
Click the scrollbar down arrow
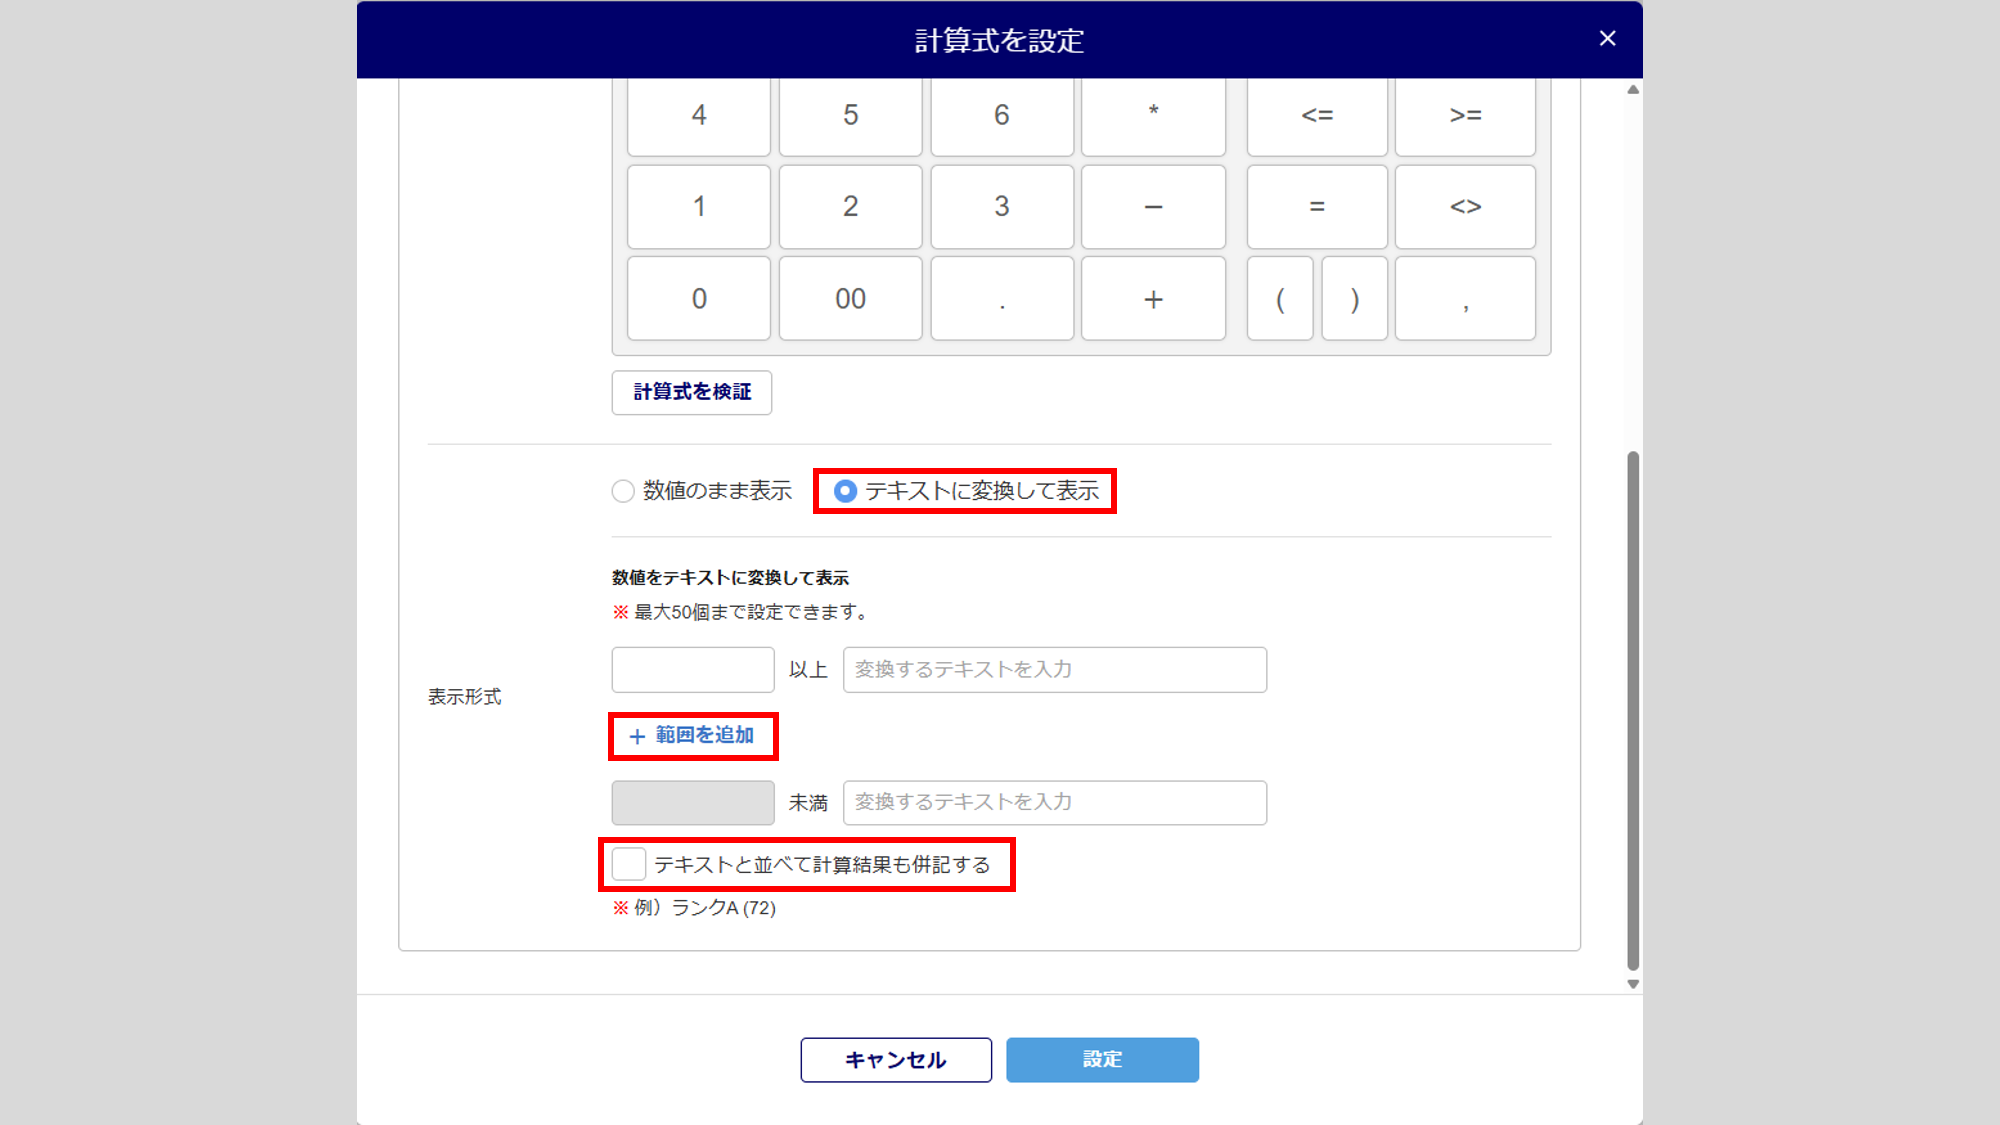click(1633, 984)
